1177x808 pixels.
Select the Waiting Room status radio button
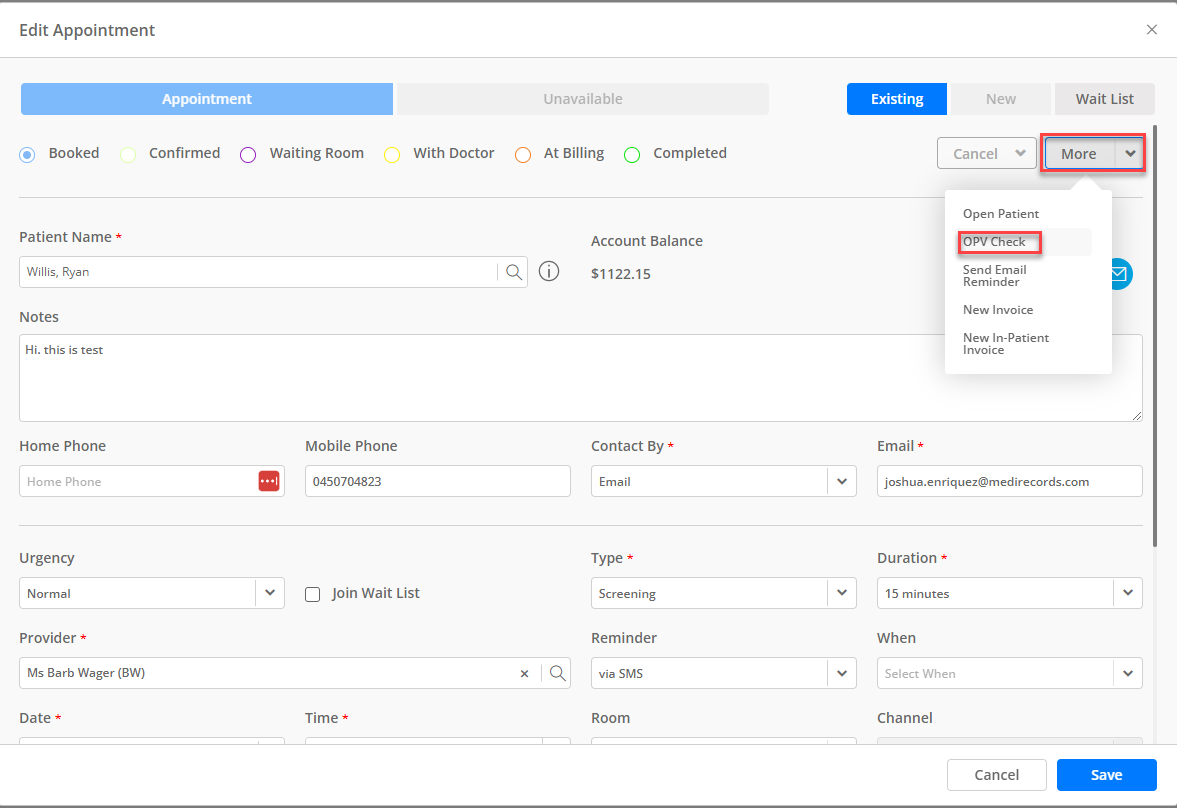(248, 155)
